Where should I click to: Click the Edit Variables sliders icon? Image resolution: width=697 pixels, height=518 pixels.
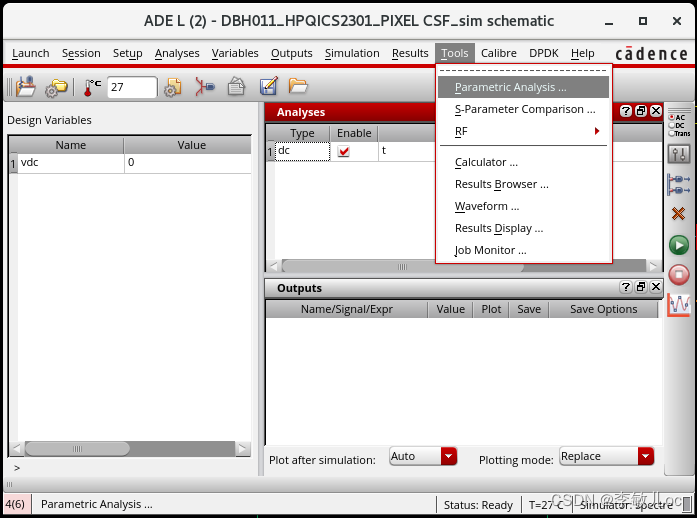tap(679, 154)
